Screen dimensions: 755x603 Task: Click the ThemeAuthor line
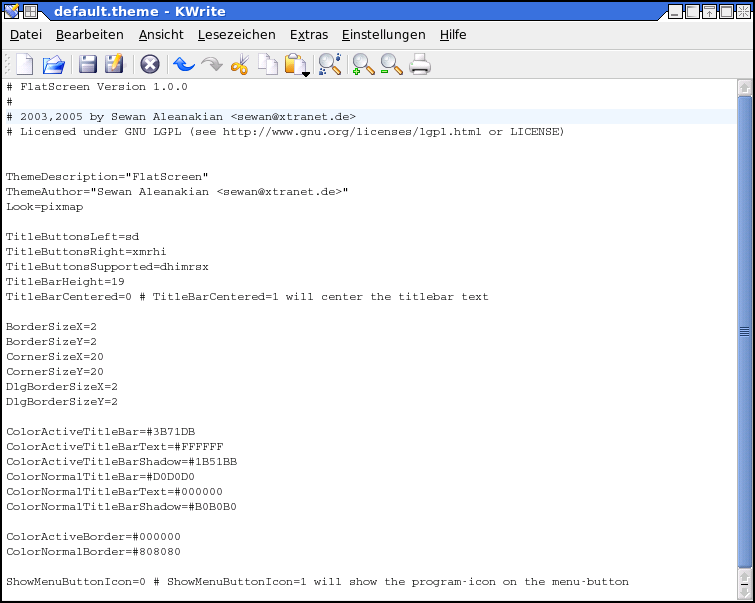coord(177,192)
